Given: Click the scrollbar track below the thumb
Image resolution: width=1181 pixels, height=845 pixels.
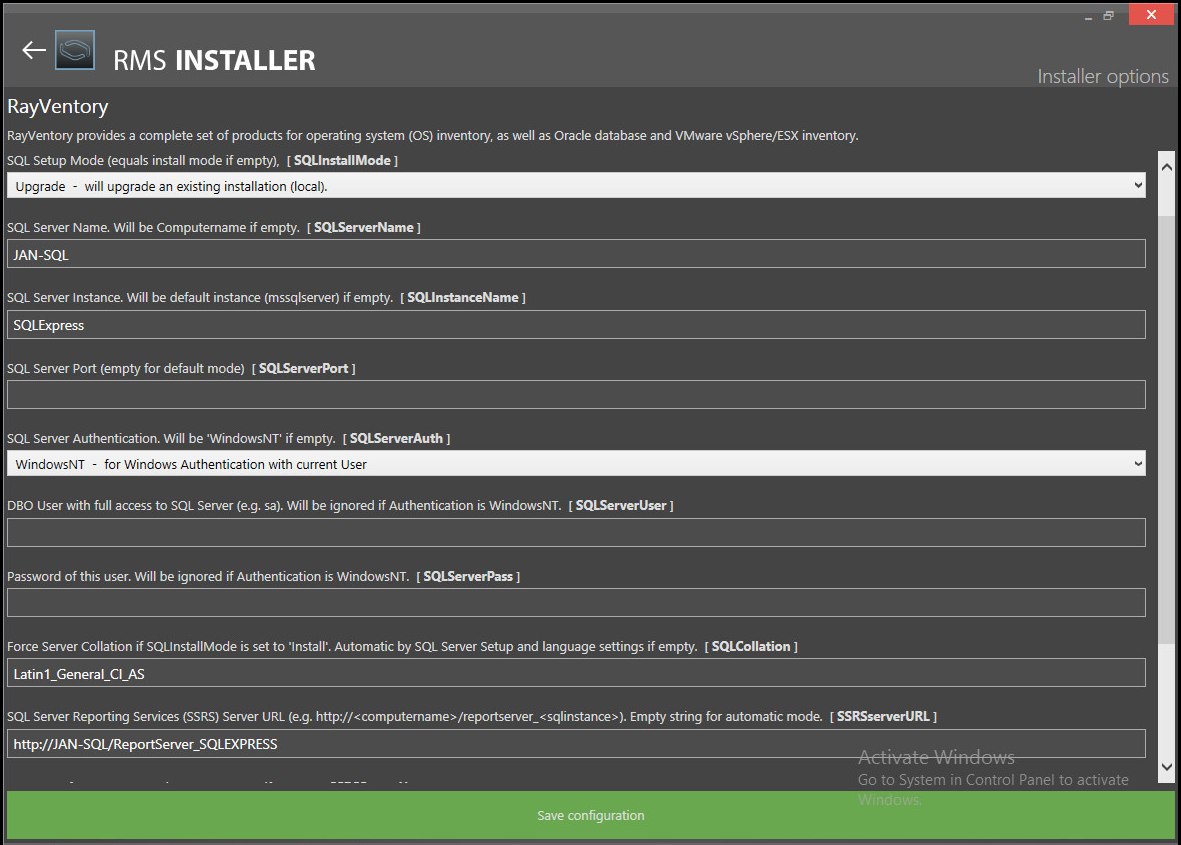Looking at the screenshot, I should tap(1165, 700).
